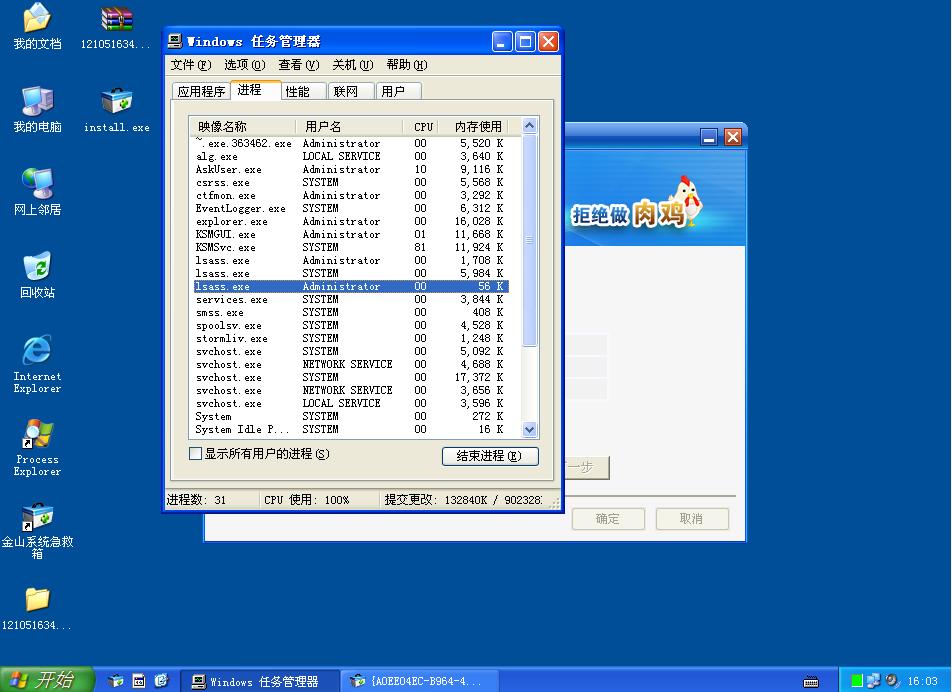The width and height of the screenshot is (952, 692).
Task: Click the 结束进程 button
Action: pyautogui.click(x=490, y=456)
